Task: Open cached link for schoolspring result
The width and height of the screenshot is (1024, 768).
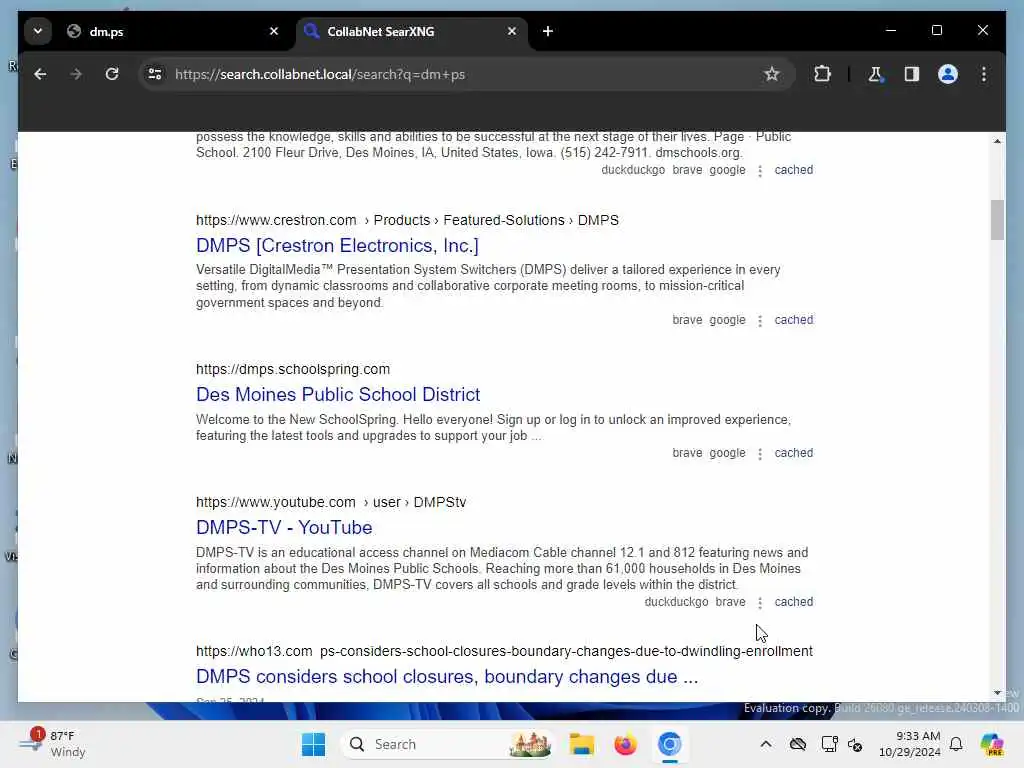Action: (x=793, y=453)
